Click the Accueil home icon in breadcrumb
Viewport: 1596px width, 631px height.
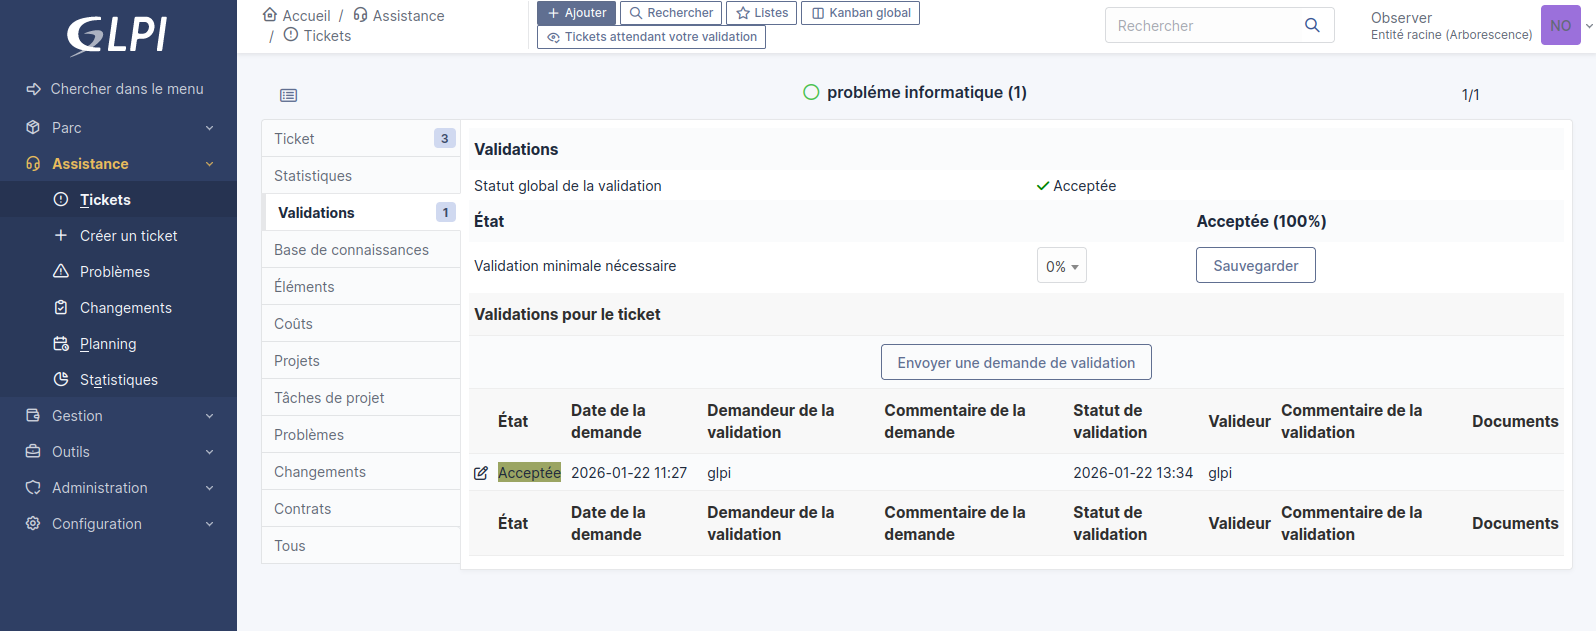[x=270, y=15]
